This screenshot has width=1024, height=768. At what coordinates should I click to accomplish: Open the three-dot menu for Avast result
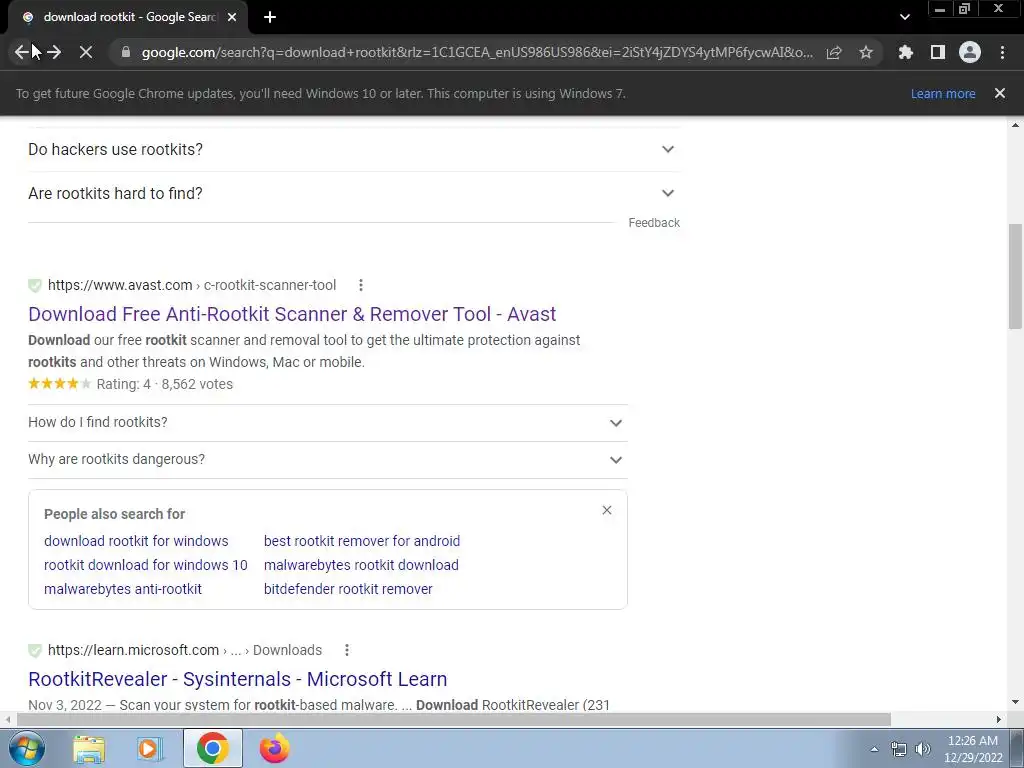360,285
